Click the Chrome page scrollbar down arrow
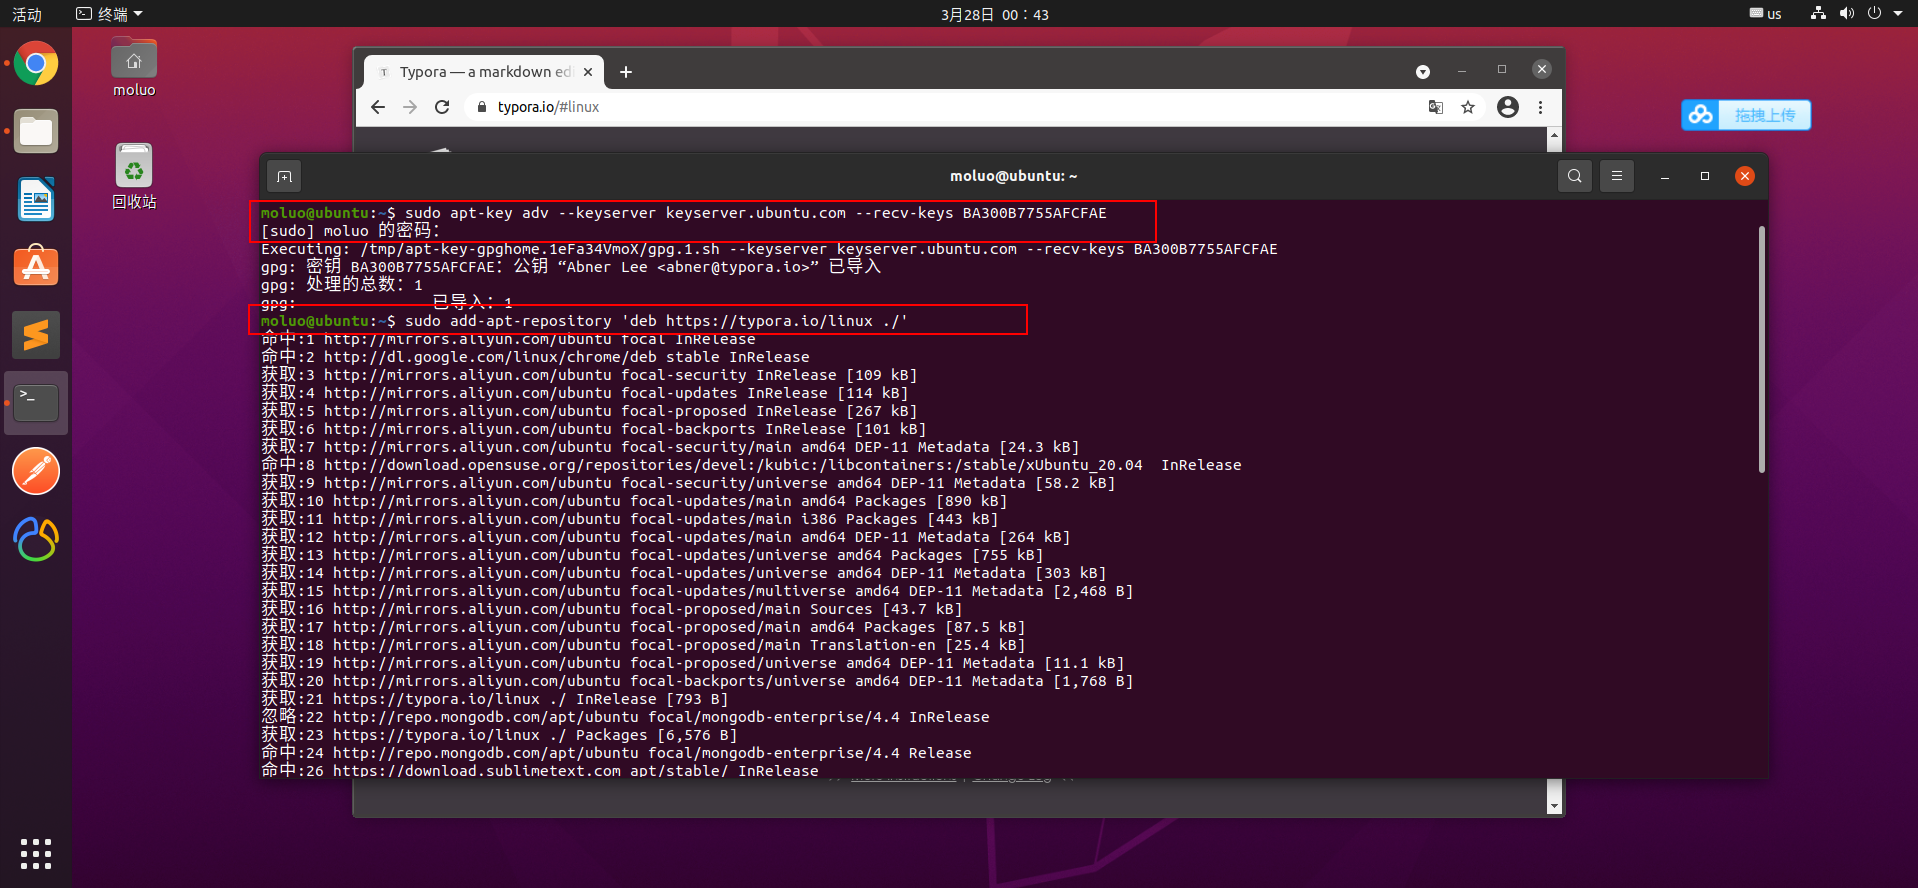This screenshot has height=888, width=1918. (1554, 806)
